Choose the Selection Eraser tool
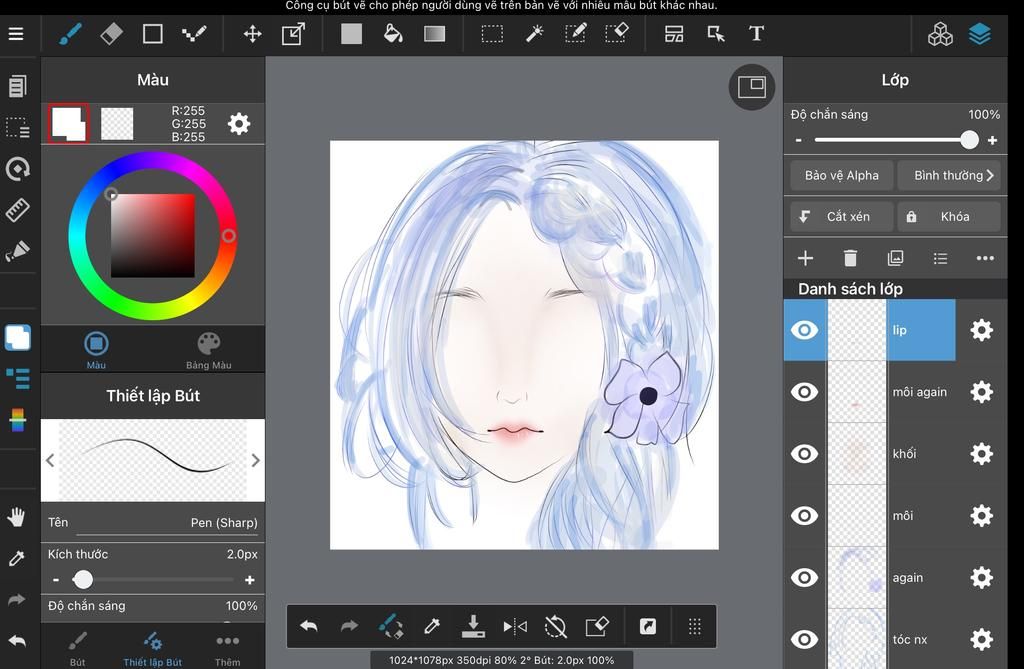This screenshot has width=1024, height=669. click(616, 34)
